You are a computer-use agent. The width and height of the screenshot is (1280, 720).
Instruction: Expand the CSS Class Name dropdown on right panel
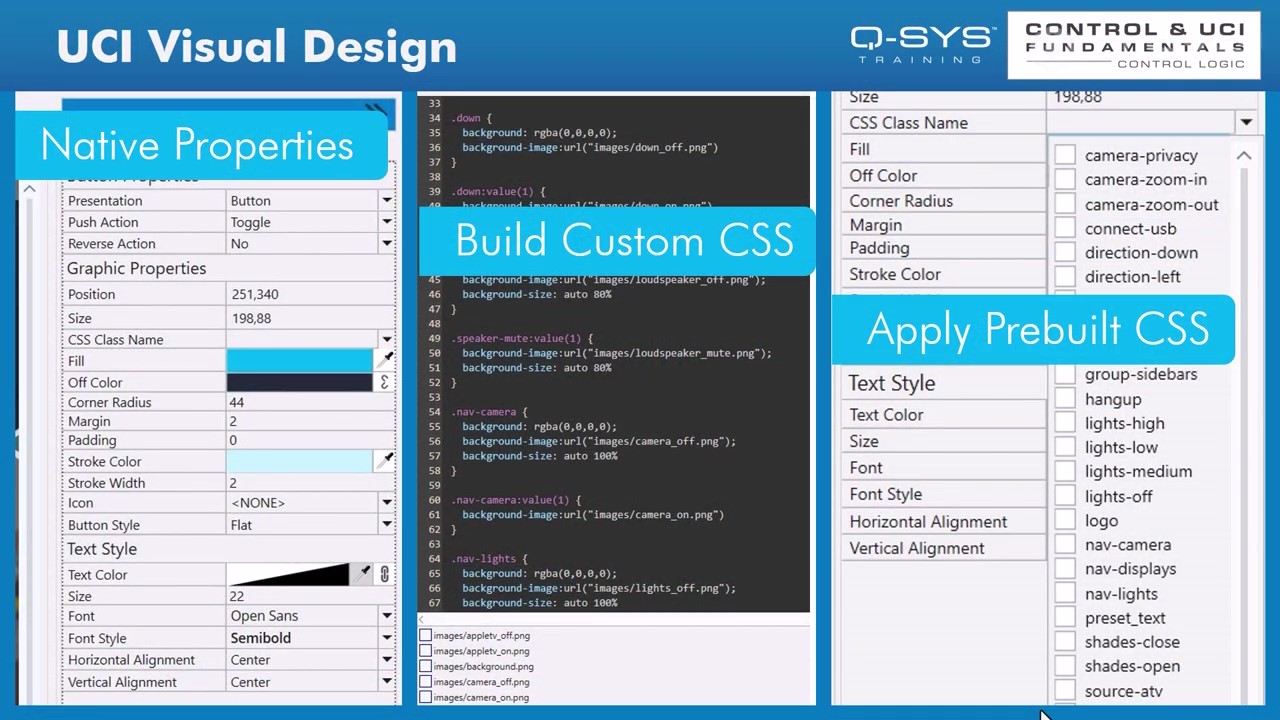[x=1245, y=122]
